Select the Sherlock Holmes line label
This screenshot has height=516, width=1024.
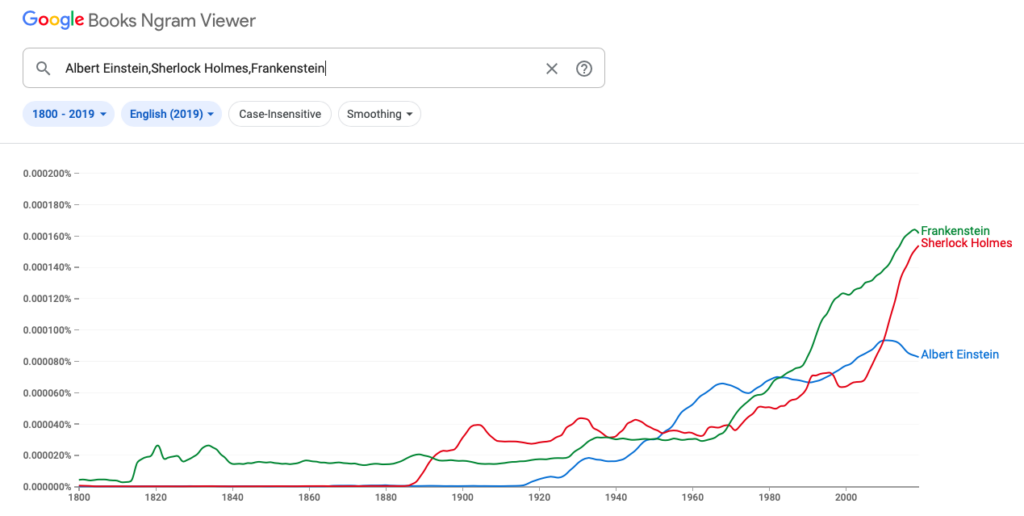pos(966,243)
